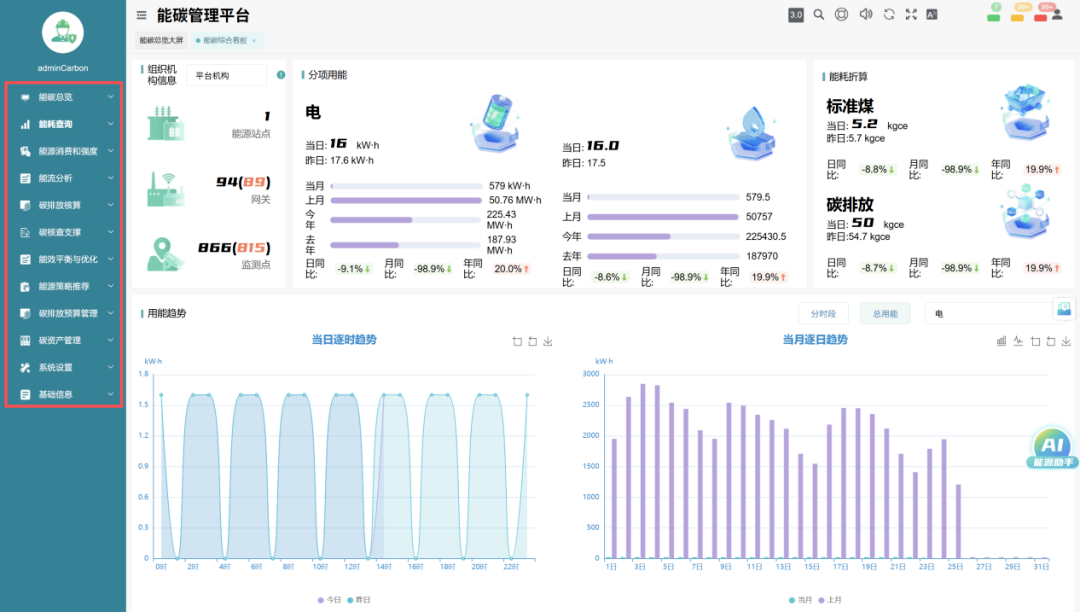Switch 当月逐日趋势 to bar chart icon
This screenshot has width=1080, height=612.
coord(1001,341)
